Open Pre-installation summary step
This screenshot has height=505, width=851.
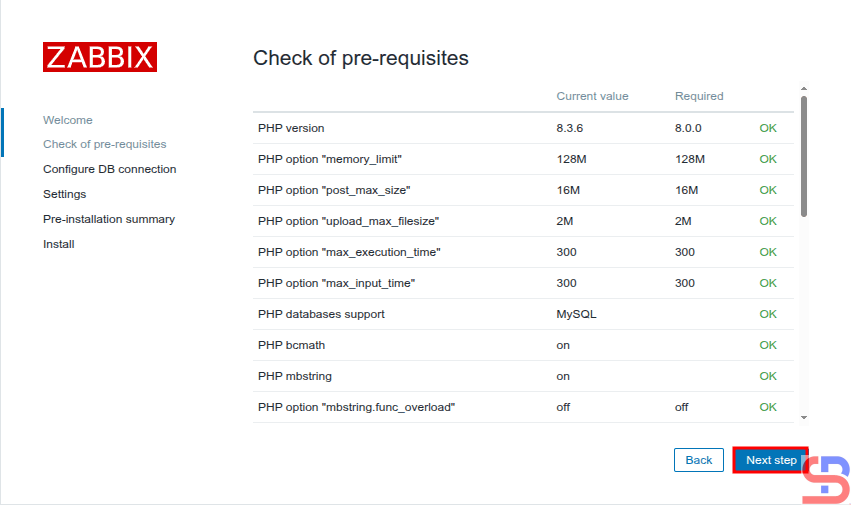click(109, 219)
